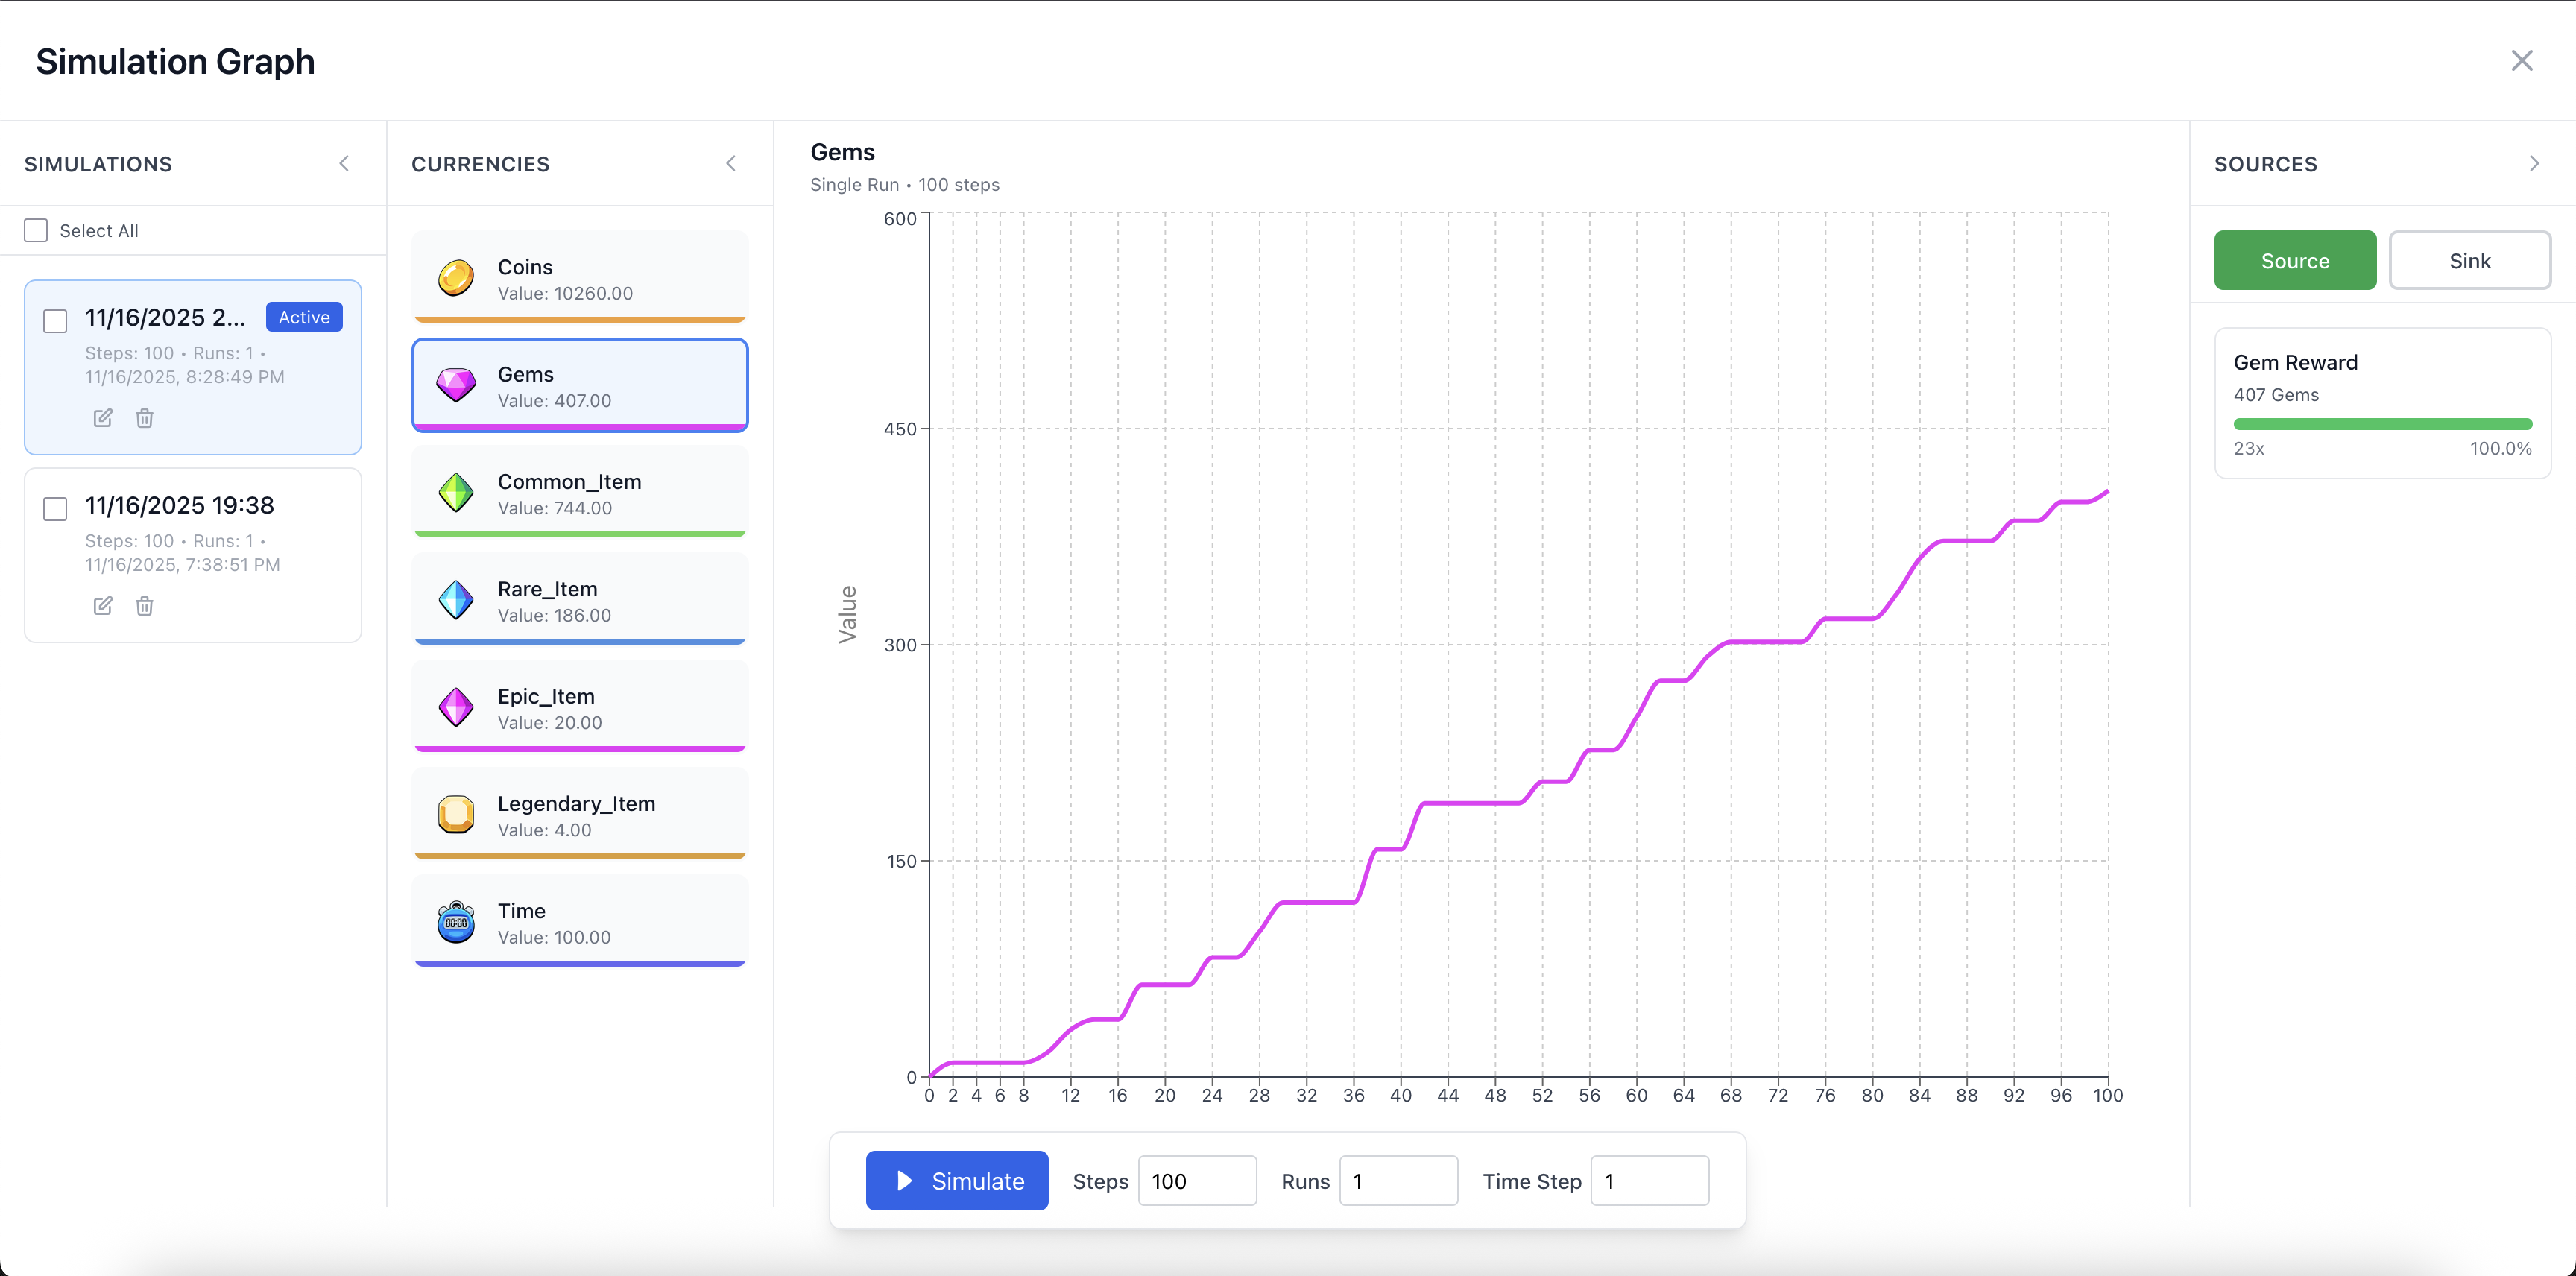Screen dimensions: 2576x1276
Task: Pick the Legendary_Item gold gem icon
Action: coord(456,815)
